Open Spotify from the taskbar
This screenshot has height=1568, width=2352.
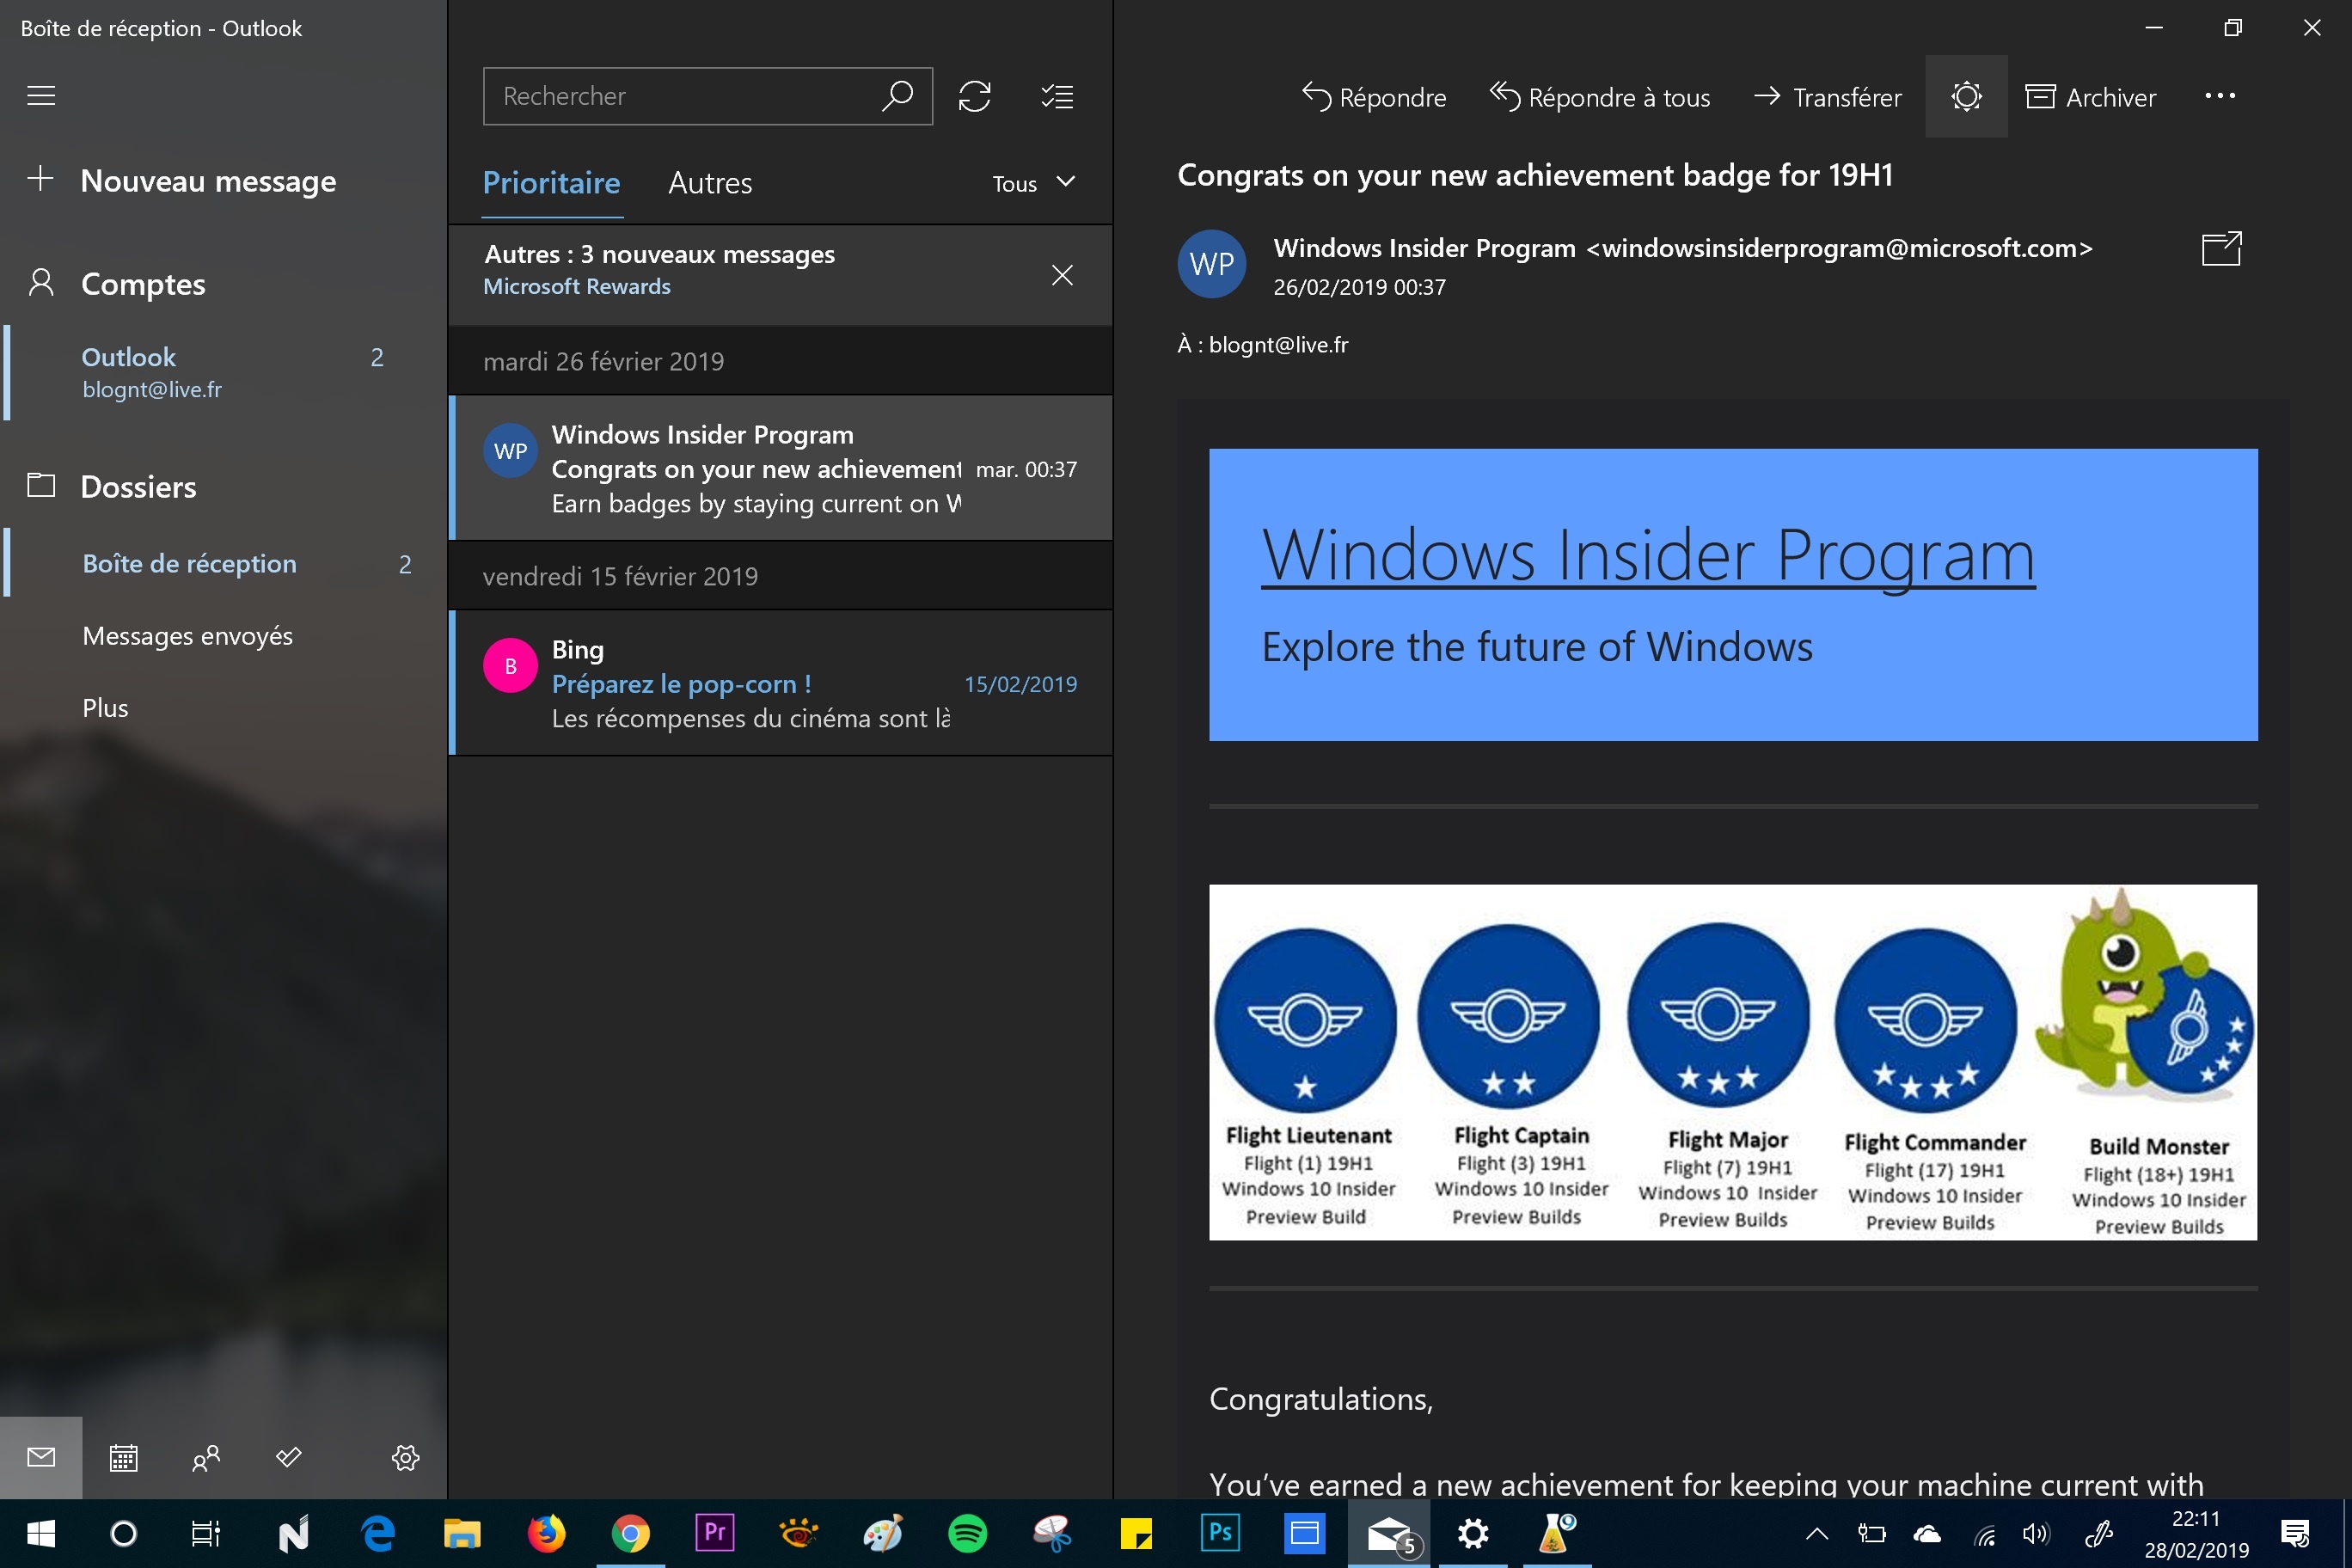pos(967,1533)
